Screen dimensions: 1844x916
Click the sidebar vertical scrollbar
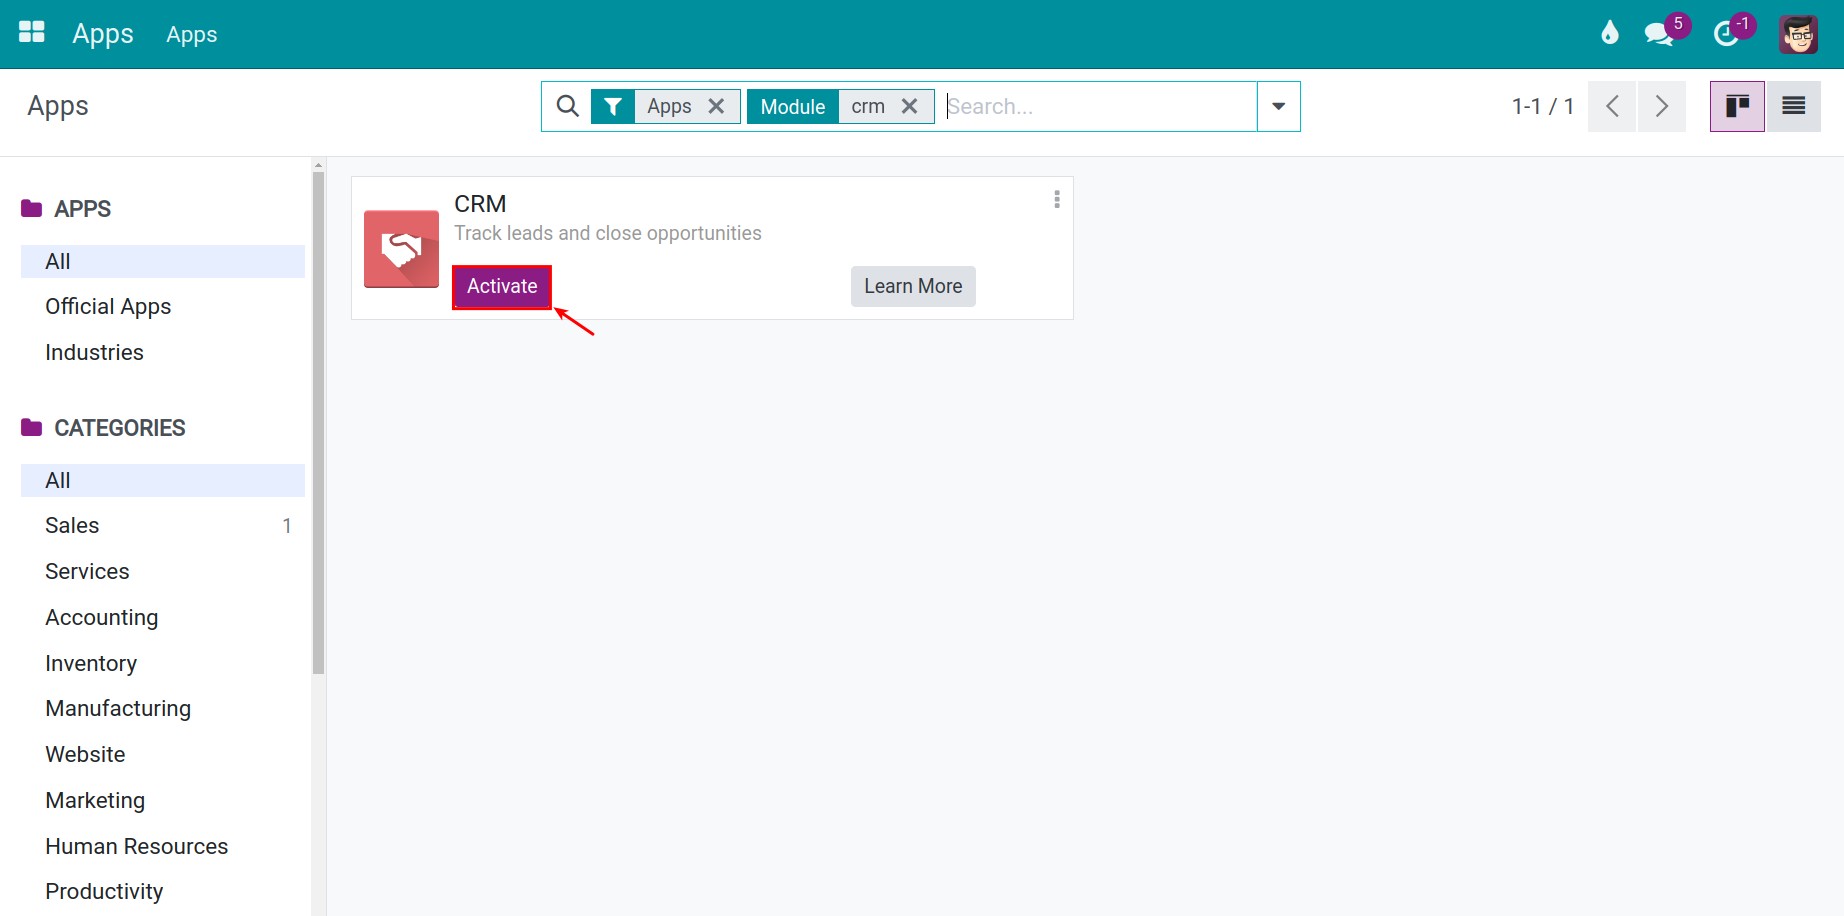coord(318,423)
